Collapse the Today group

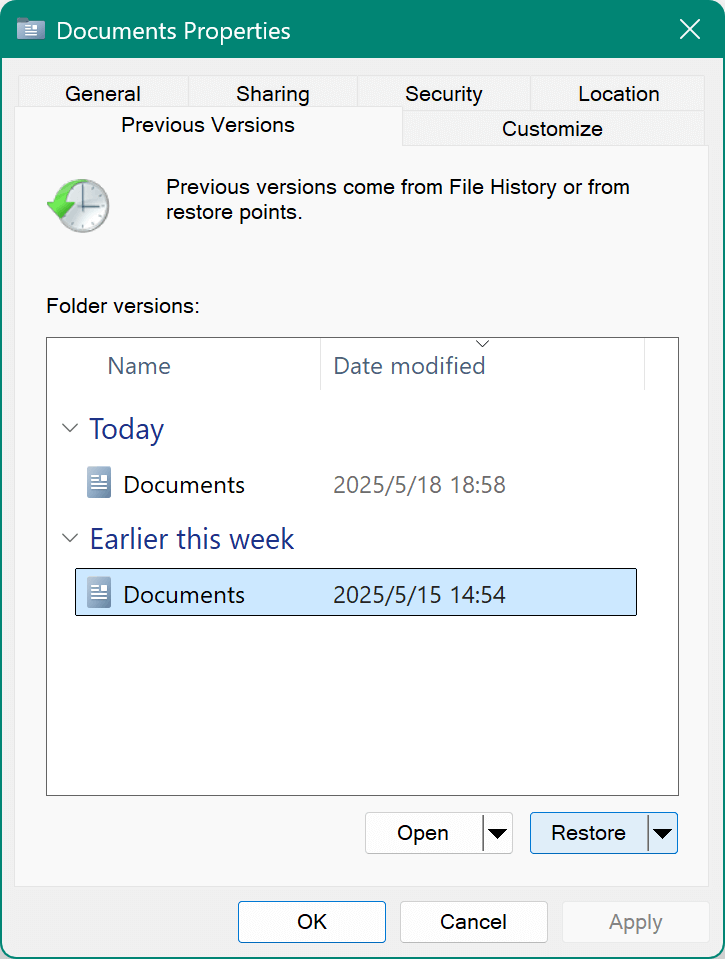69,428
